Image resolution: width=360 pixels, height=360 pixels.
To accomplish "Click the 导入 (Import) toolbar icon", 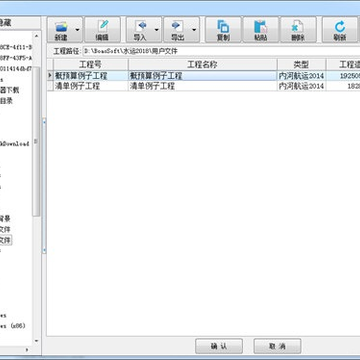I will click(x=140, y=30).
